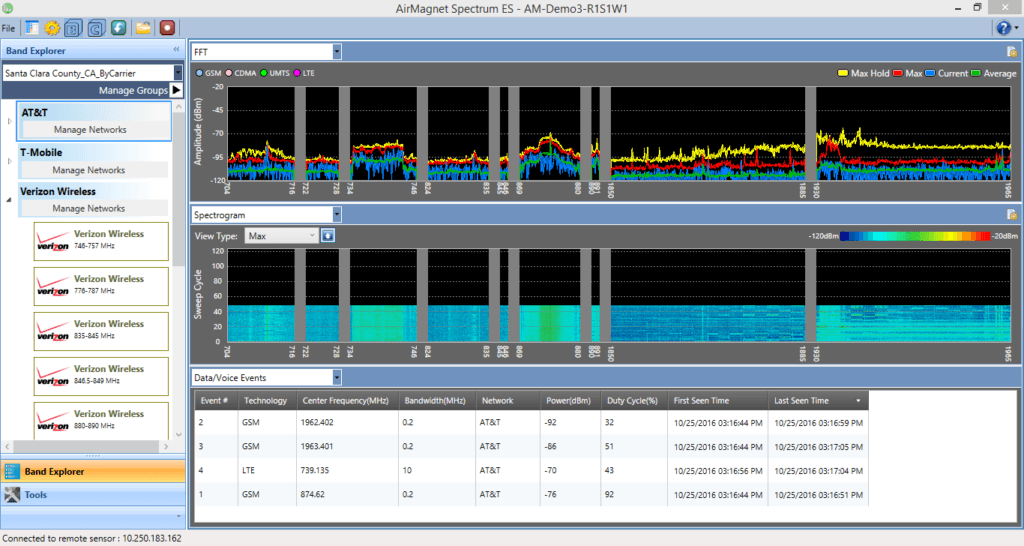Switch to the Tools tab
This screenshot has width=1024, height=546.
(93, 495)
